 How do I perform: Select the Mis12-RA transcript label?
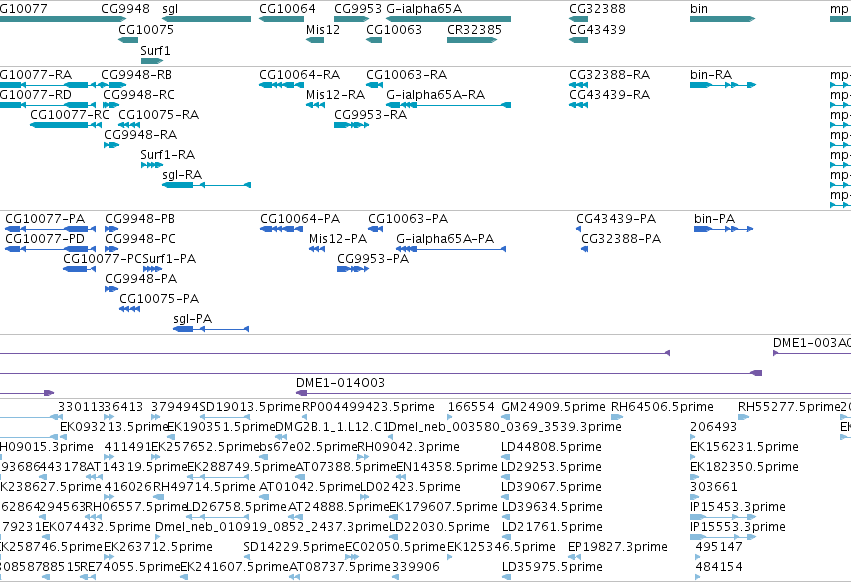pos(335,94)
